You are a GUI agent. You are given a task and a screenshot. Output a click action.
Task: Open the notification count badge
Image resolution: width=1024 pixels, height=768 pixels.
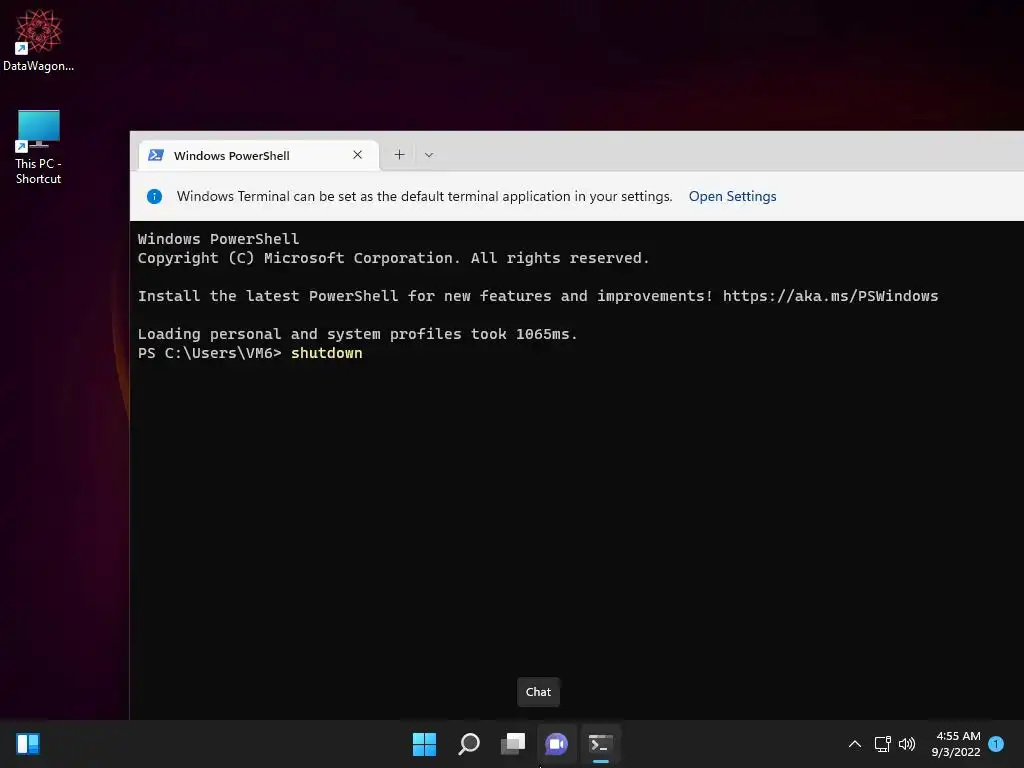[x=996, y=744]
